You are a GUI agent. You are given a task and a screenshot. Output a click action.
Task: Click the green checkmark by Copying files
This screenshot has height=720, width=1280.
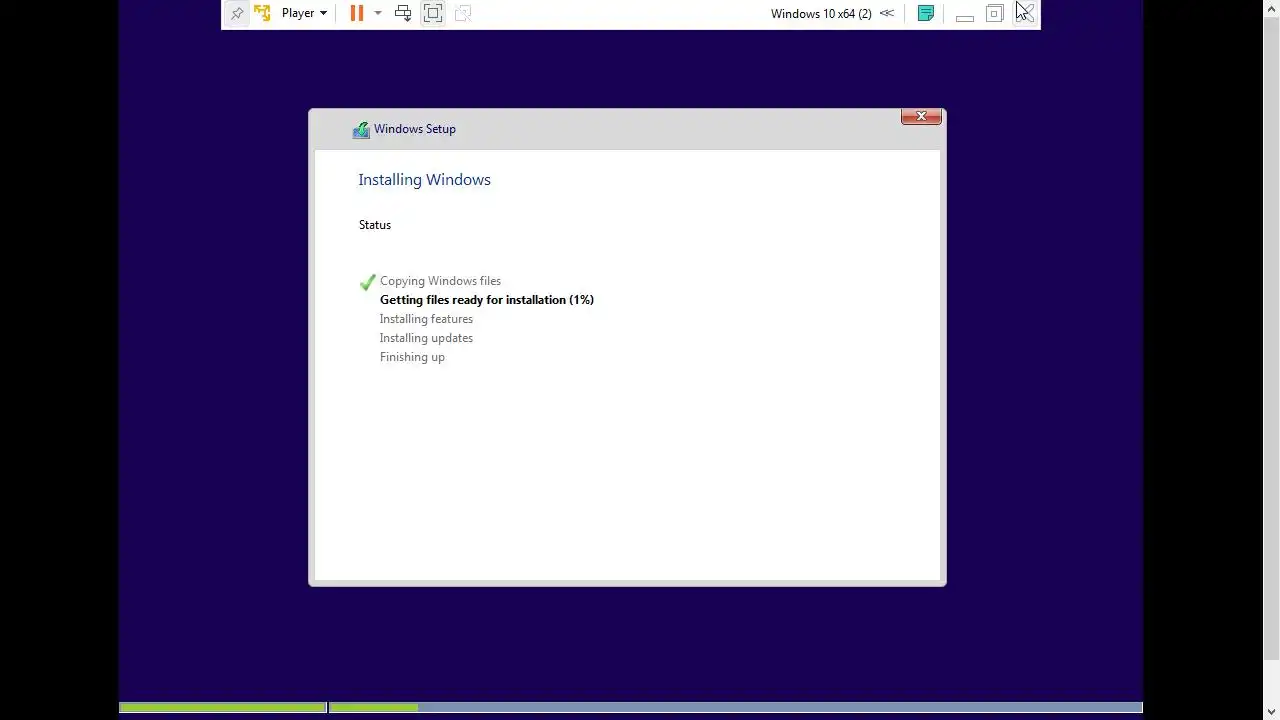(x=367, y=282)
